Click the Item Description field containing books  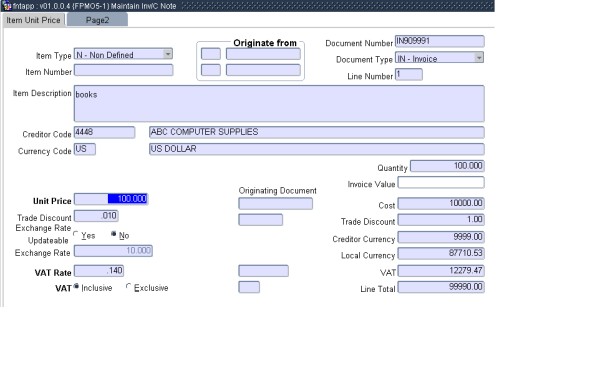pos(279,104)
